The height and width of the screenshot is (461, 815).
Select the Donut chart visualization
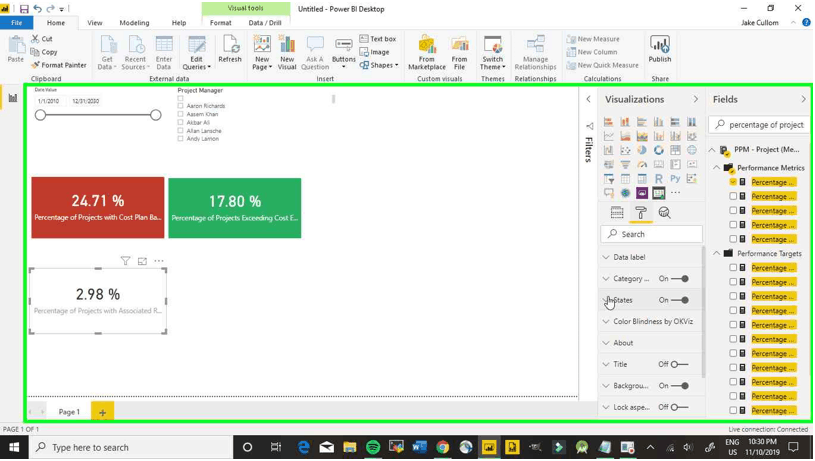(x=659, y=150)
